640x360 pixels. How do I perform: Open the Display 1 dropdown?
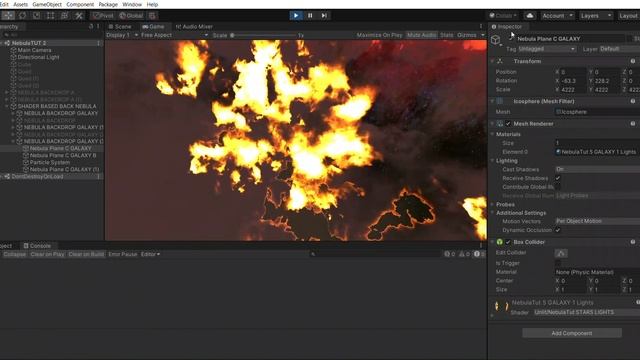122,36
